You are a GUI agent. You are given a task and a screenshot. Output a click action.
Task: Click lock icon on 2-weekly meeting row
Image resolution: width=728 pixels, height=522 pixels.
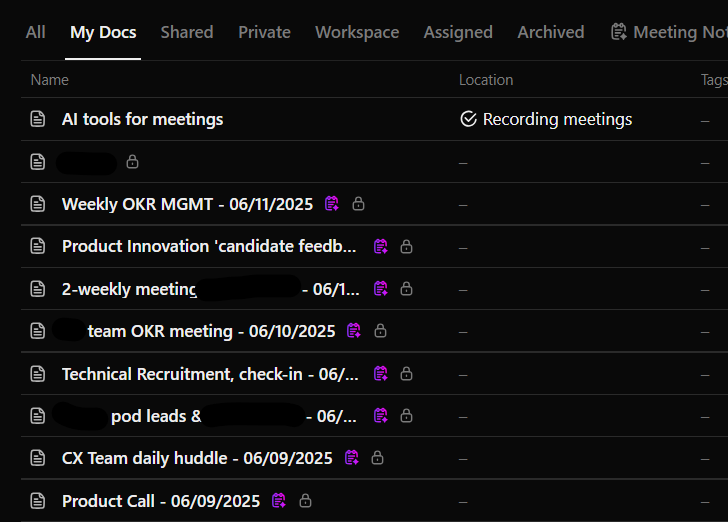pyautogui.click(x=406, y=288)
